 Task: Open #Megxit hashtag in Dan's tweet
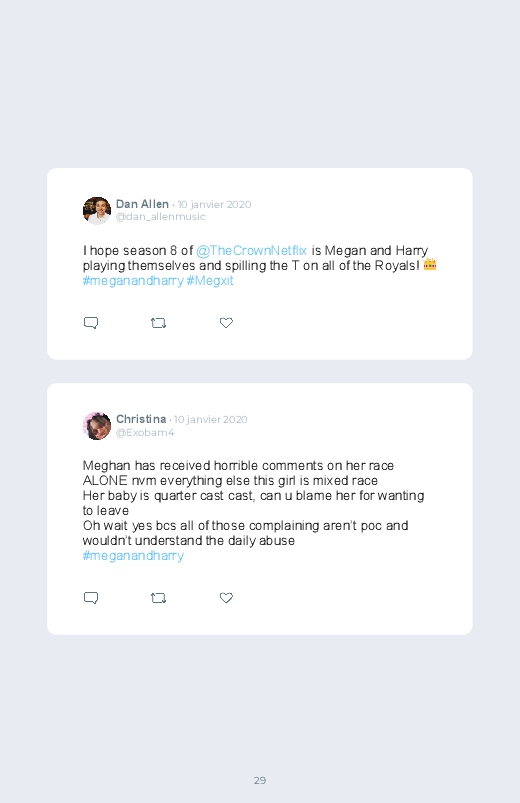click(210, 281)
